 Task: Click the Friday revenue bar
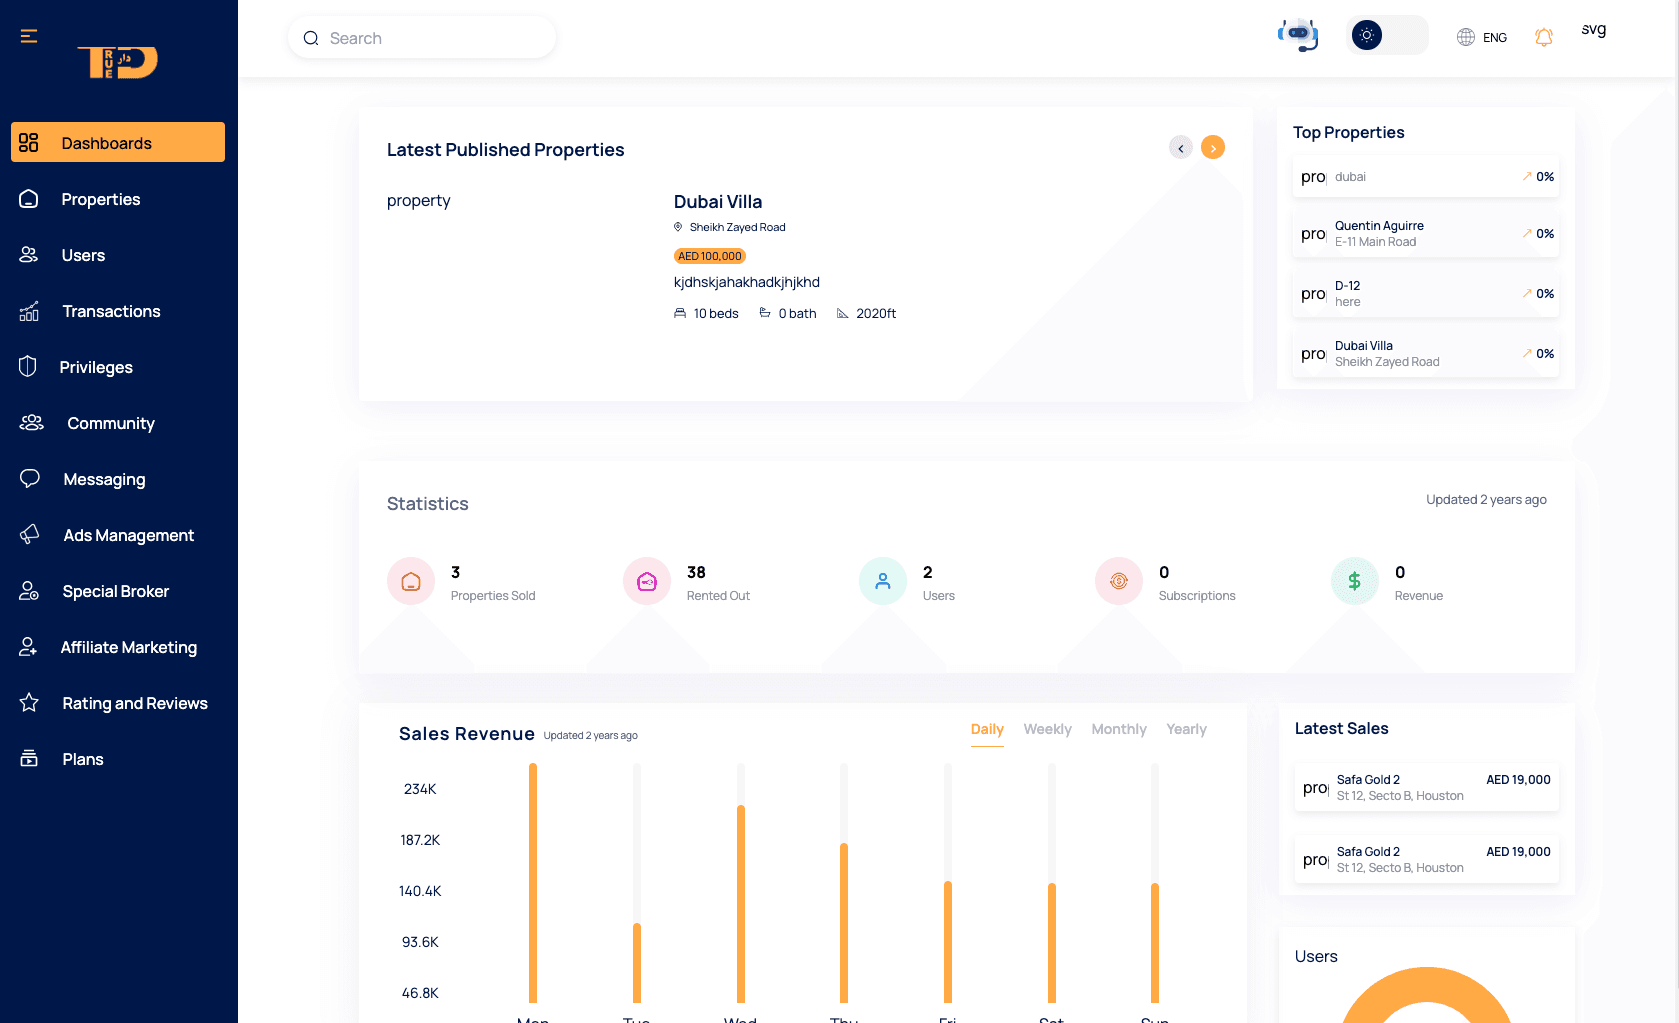tap(948, 942)
